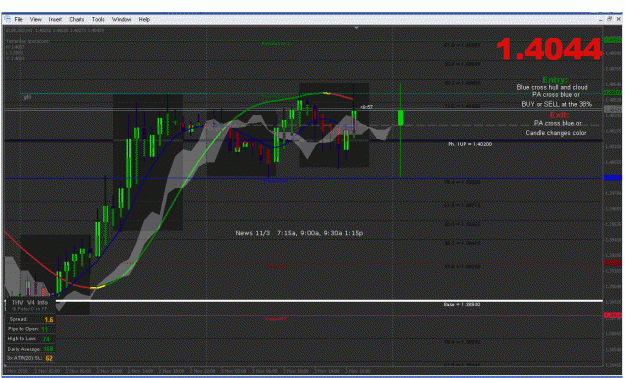The width and height of the screenshot is (625, 378).
Task: Click the chart shift triangle marker at top
Action: [356, 28]
